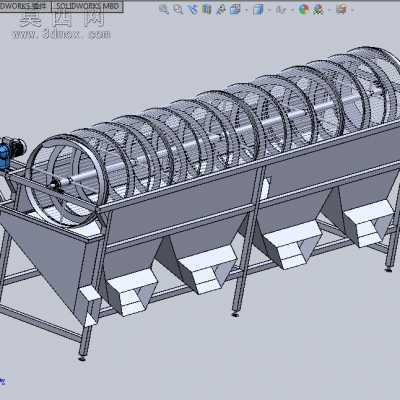Select the Zoom to Area tool
Screen dimensions: 400x400
(178, 9)
